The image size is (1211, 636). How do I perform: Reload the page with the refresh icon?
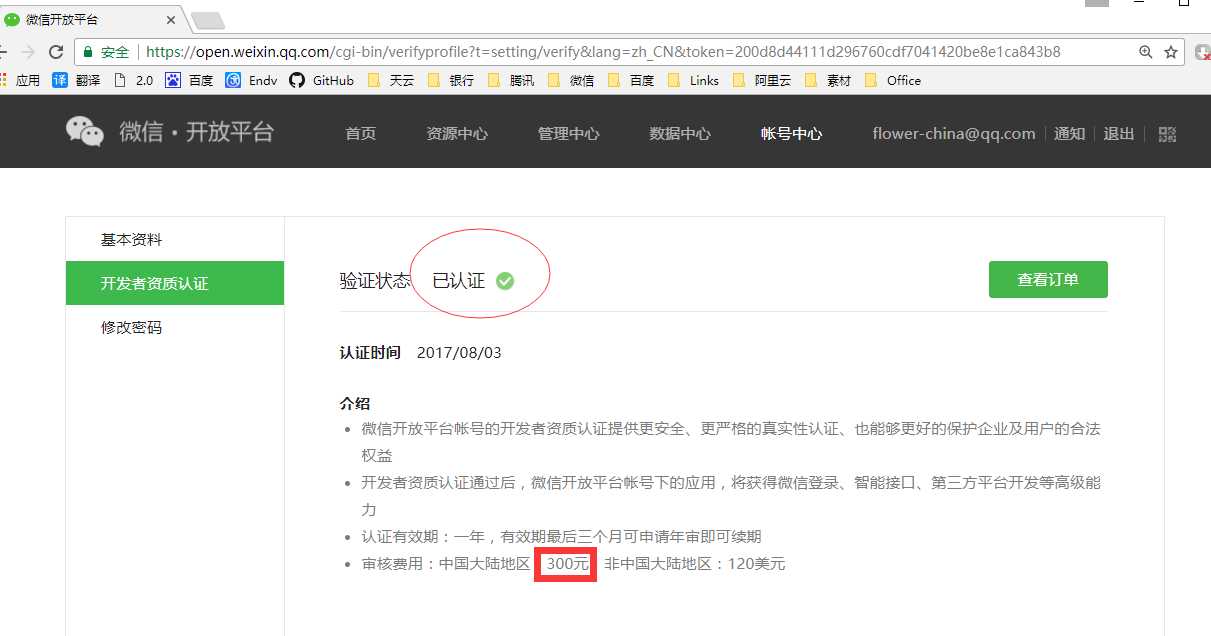(56, 52)
